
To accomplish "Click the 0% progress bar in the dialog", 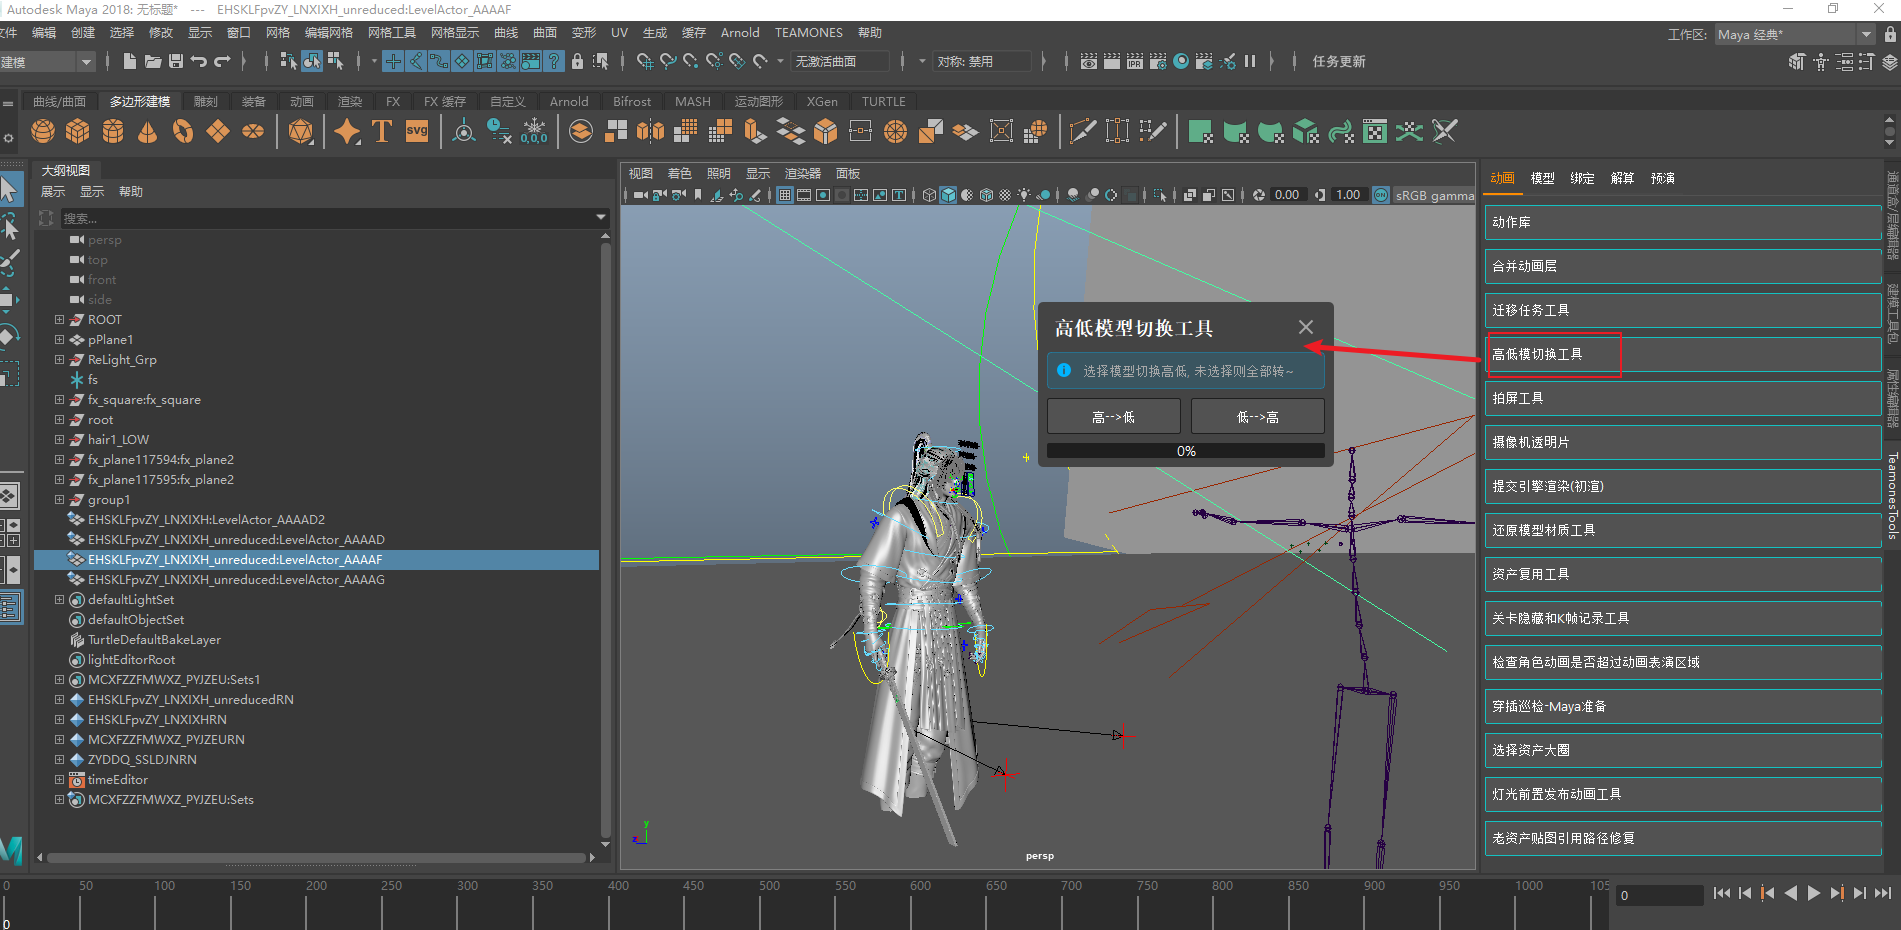I will pyautogui.click(x=1185, y=451).
